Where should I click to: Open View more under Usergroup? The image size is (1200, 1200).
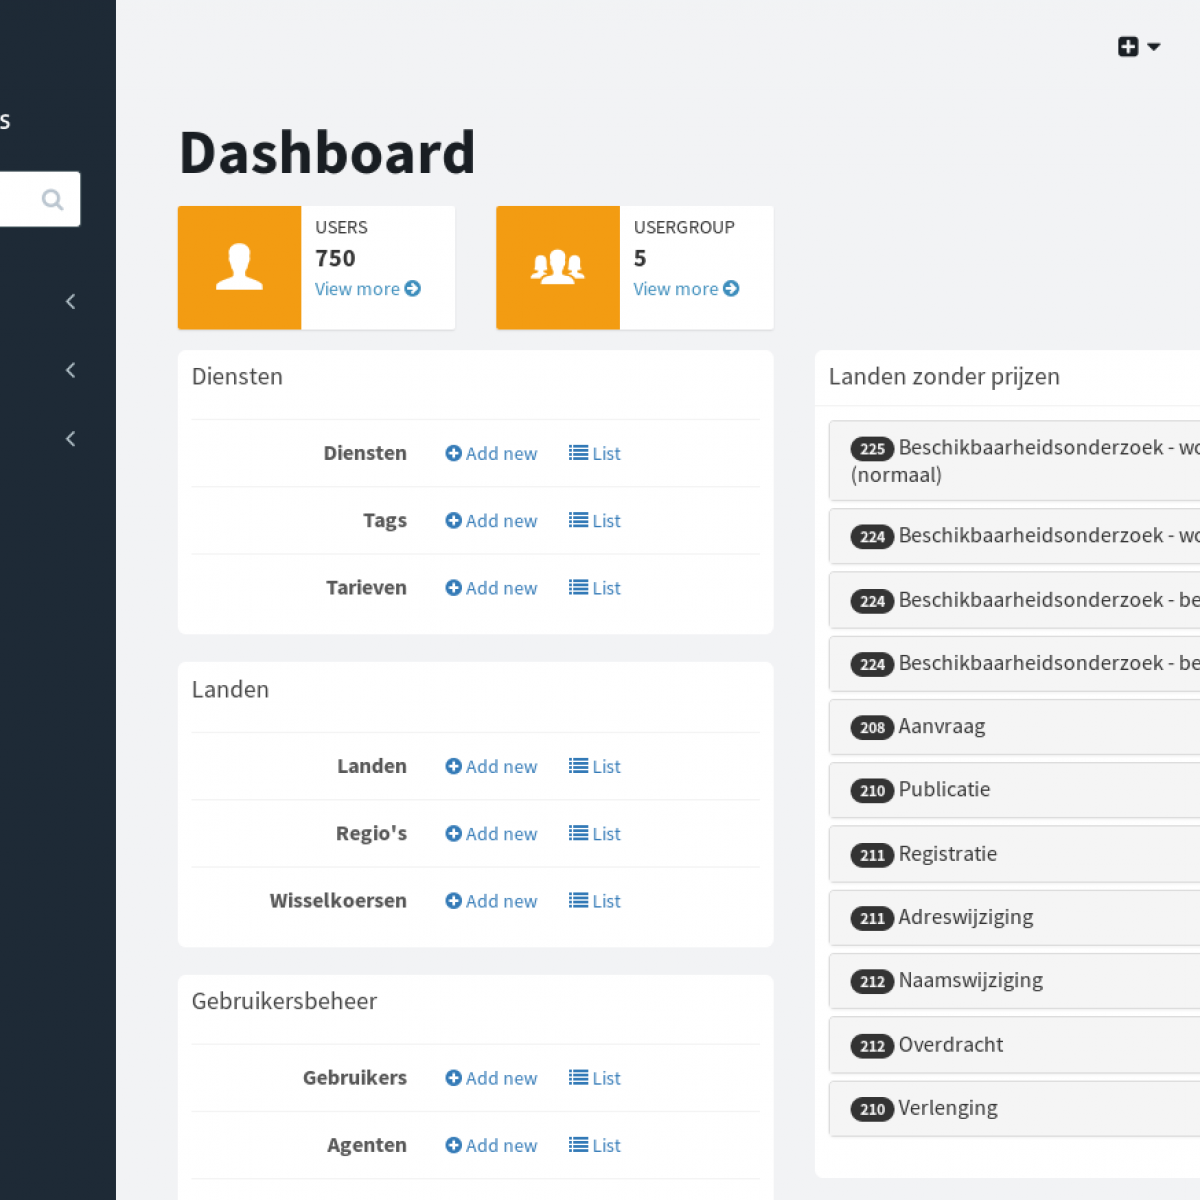tap(686, 289)
